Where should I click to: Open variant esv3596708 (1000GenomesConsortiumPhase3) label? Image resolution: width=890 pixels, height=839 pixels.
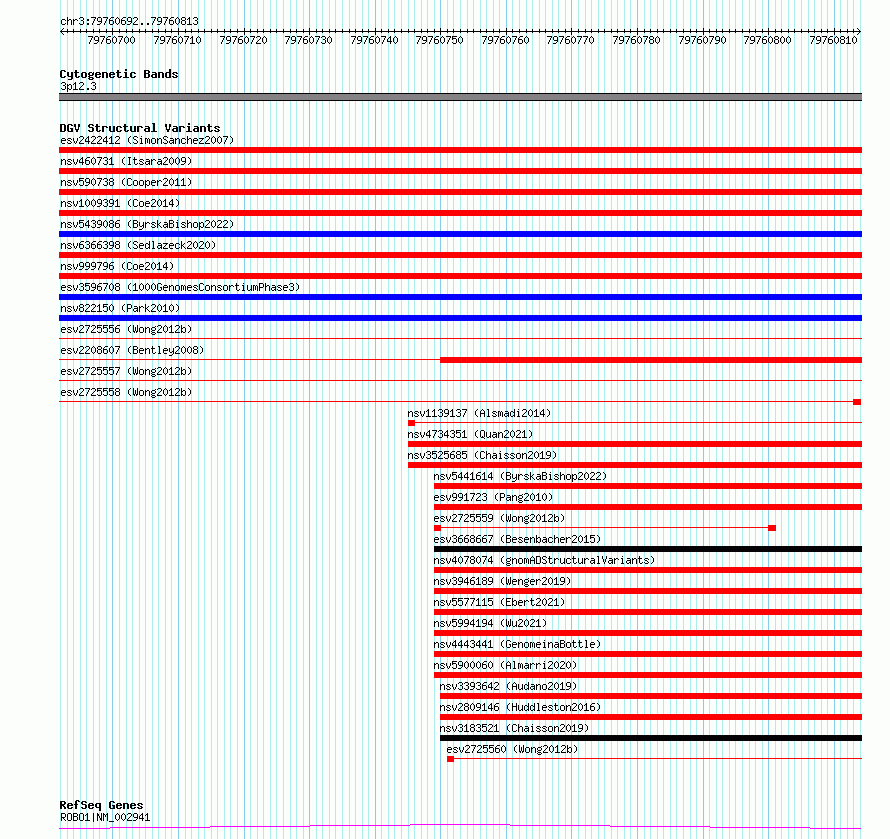(180, 287)
